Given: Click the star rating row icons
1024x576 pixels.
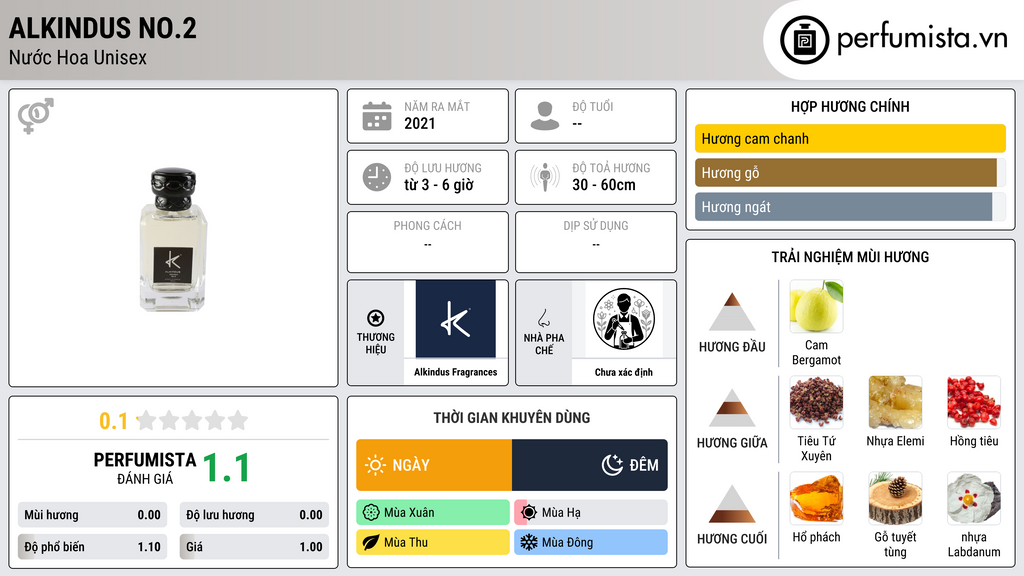Looking at the screenshot, I should [192, 420].
